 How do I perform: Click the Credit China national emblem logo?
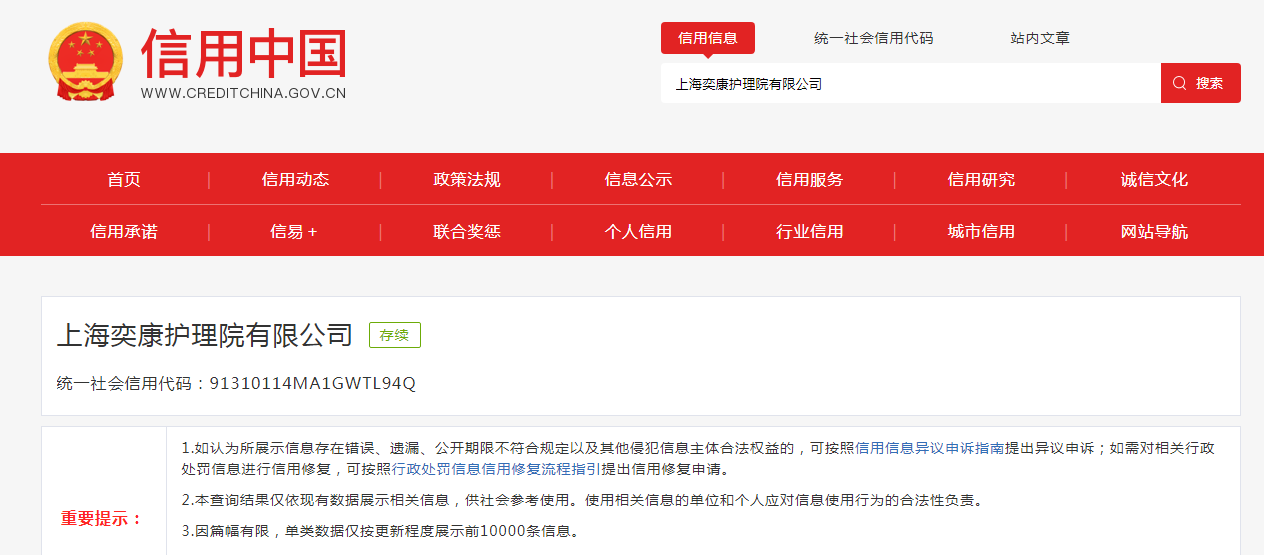coord(86,62)
